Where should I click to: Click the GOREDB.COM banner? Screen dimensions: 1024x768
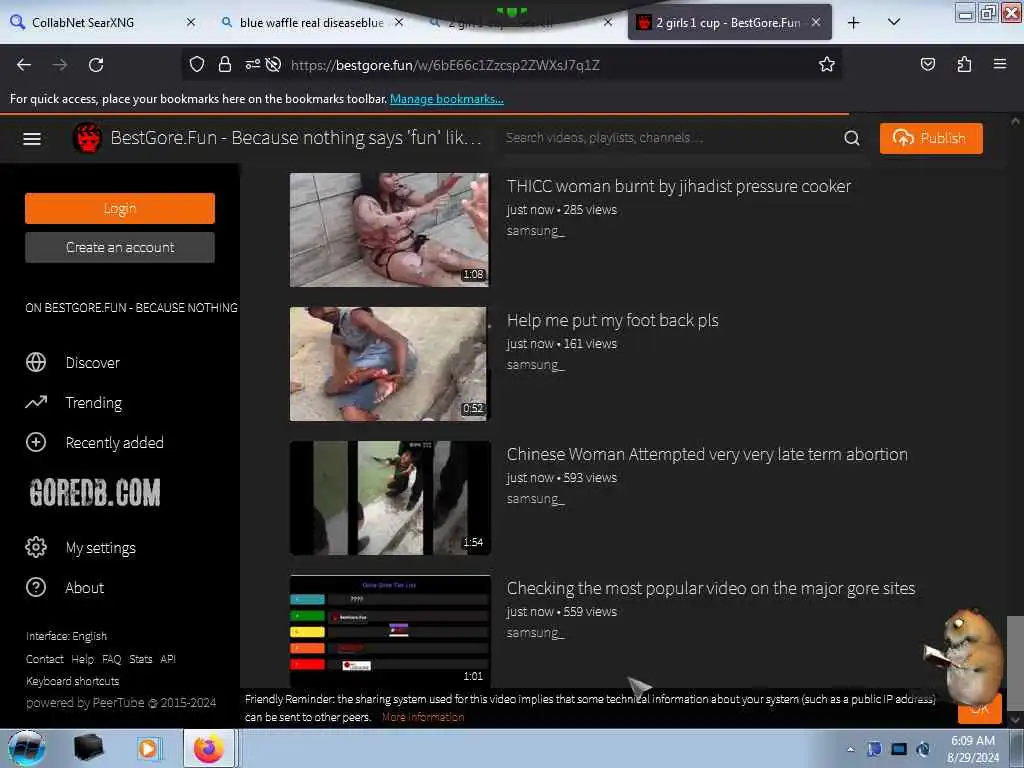(x=95, y=492)
